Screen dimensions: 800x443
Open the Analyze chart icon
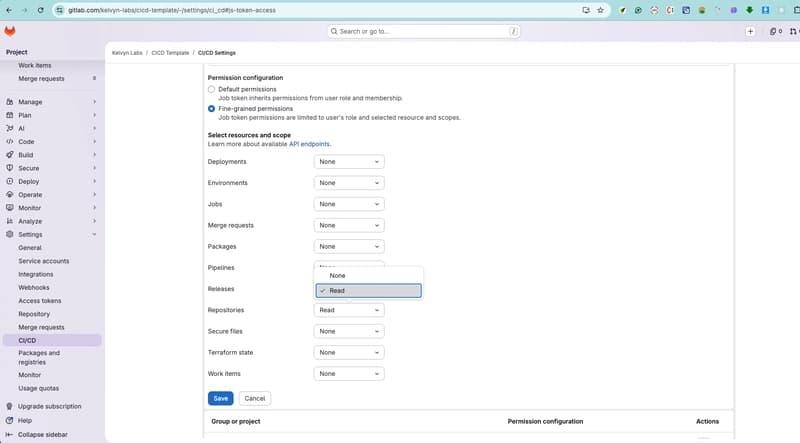(10, 221)
